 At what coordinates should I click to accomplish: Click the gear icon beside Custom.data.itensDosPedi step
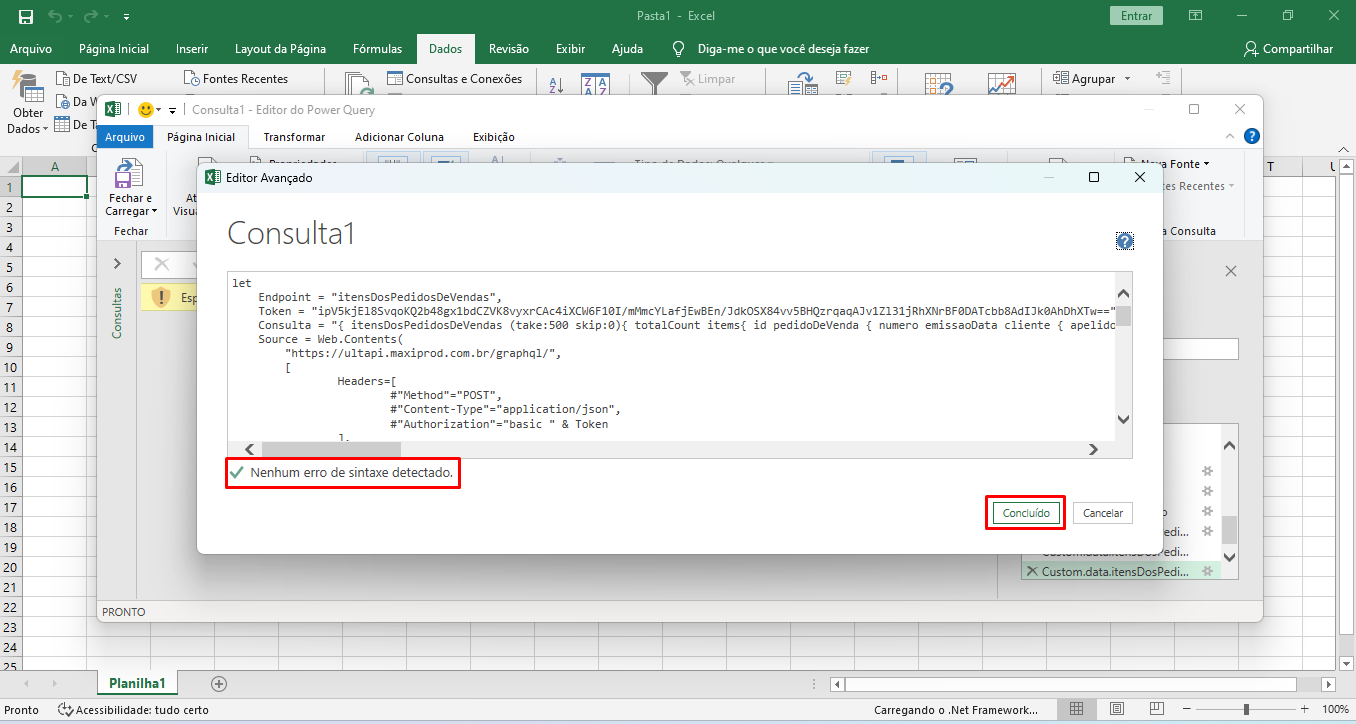pos(1207,571)
